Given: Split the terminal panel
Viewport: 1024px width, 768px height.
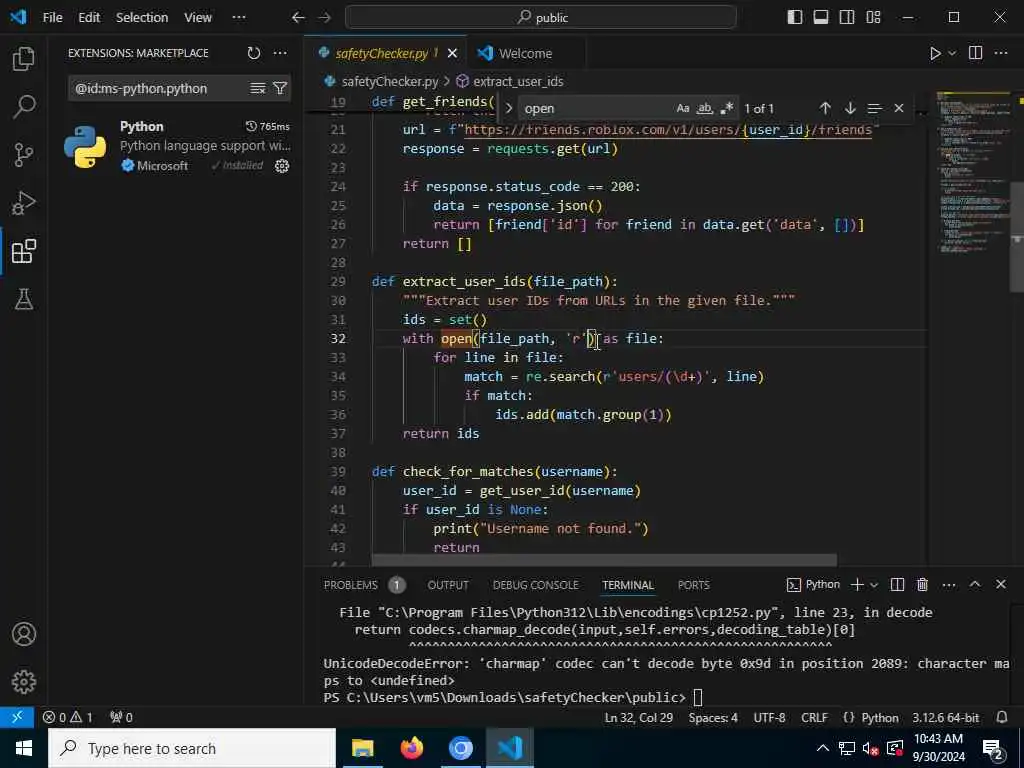Looking at the screenshot, I should pos(897,584).
